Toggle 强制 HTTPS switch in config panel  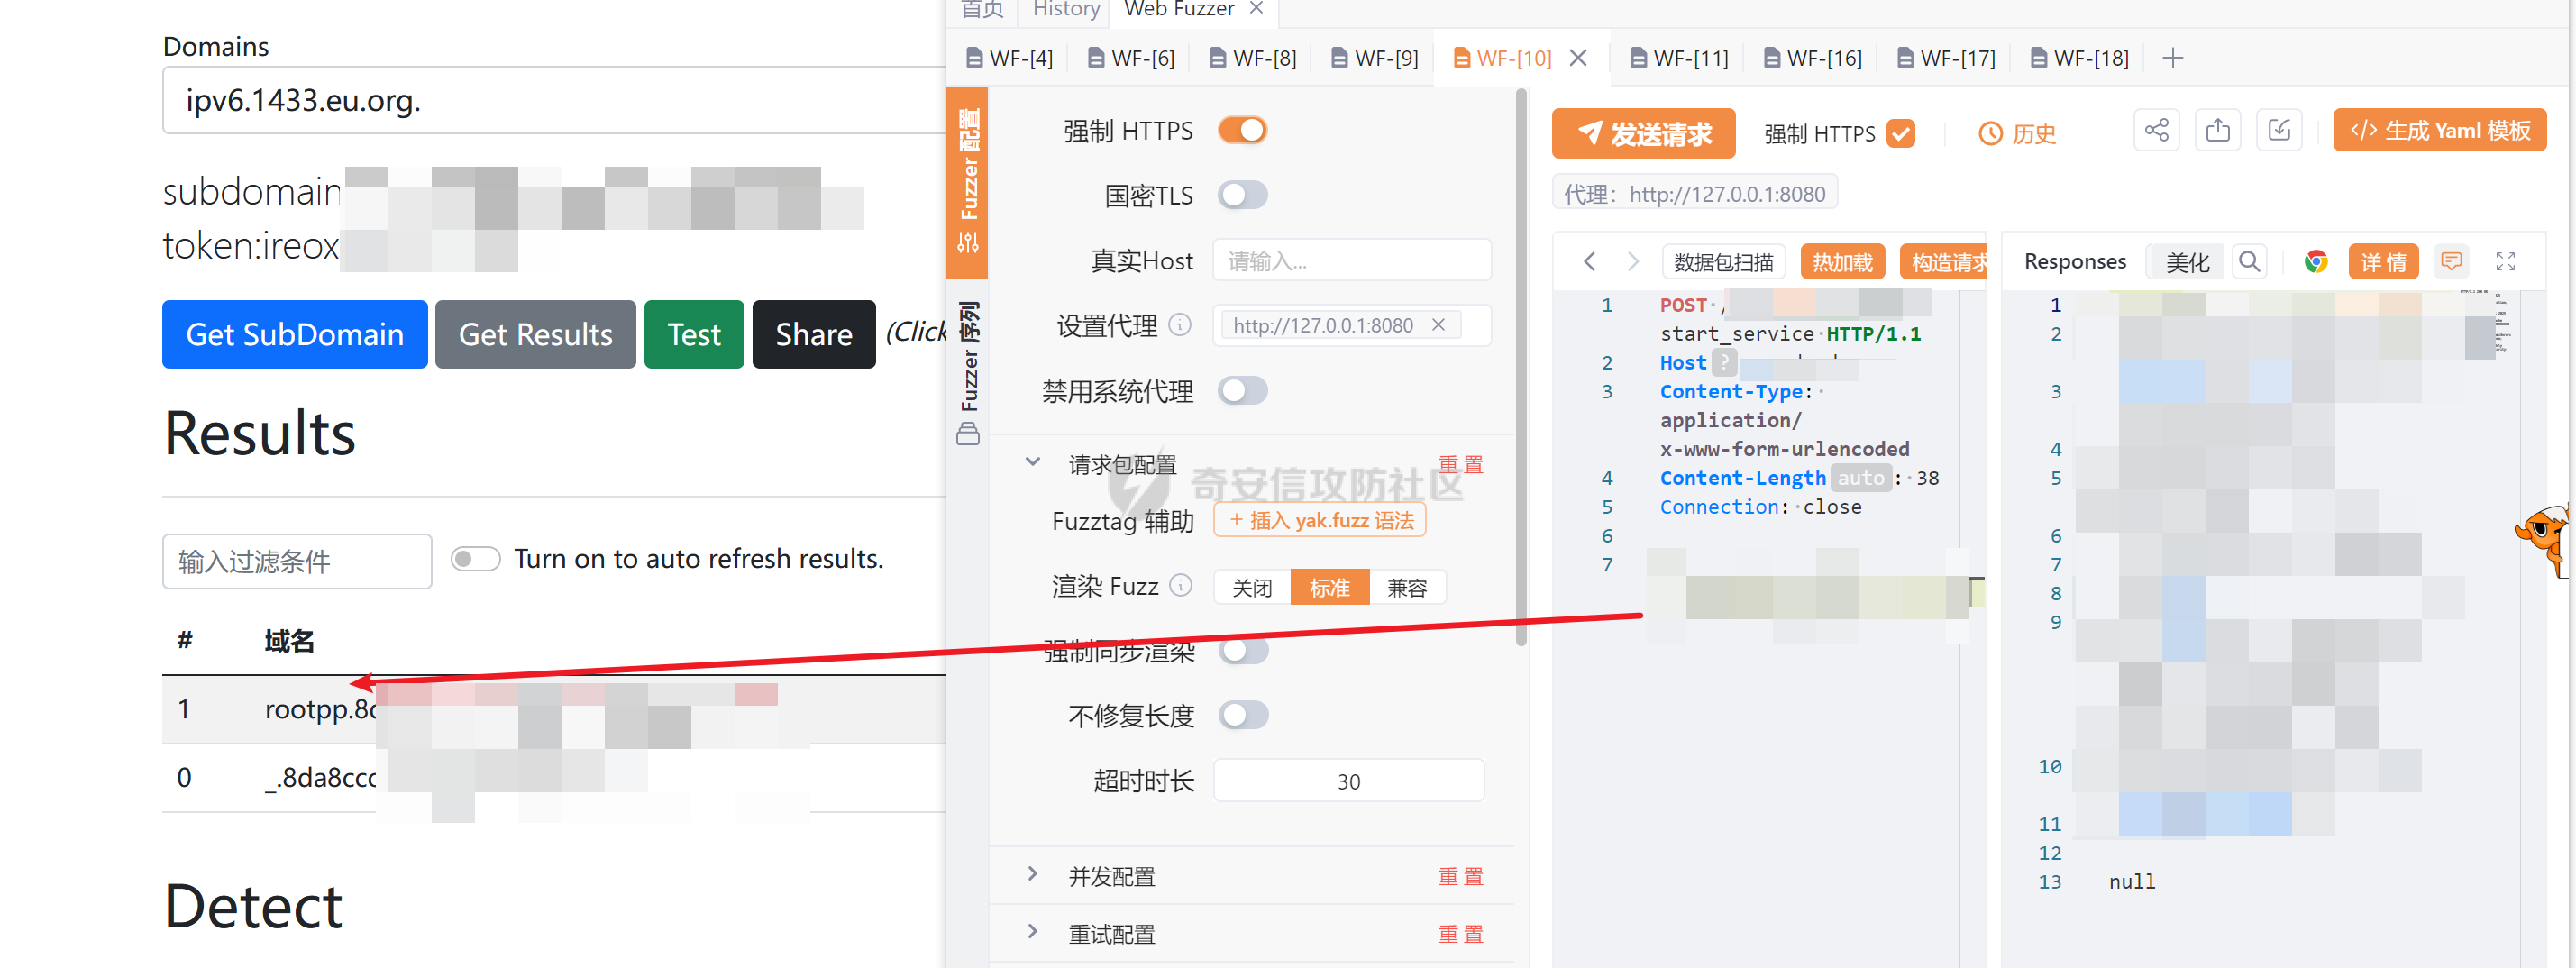coord(1242,130)
